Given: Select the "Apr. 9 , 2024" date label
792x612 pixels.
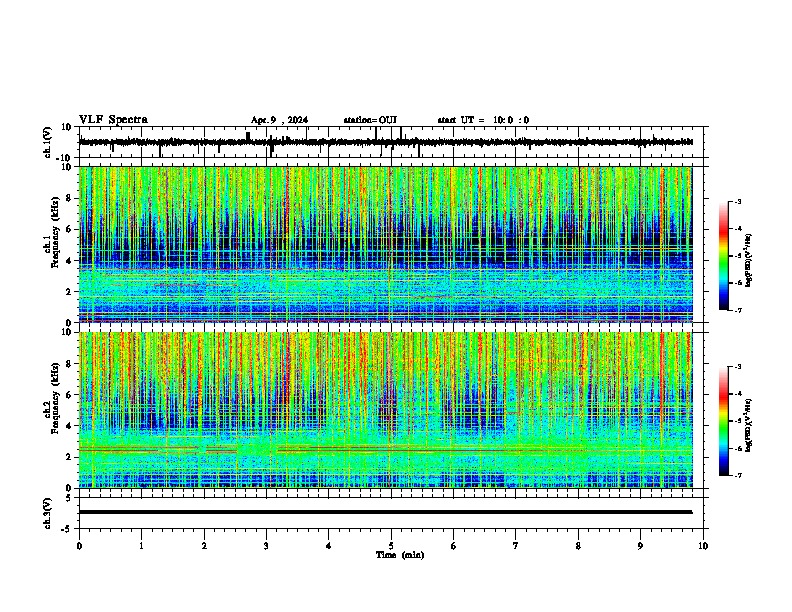Looking at the screenshot, I should (x=279, y=120).
